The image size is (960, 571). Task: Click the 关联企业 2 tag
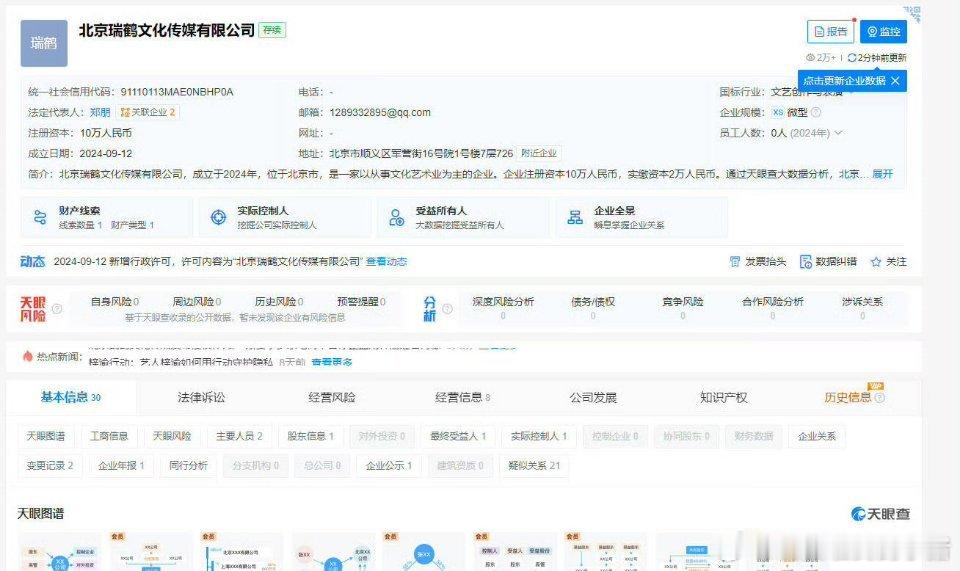[x=148, y=112]
